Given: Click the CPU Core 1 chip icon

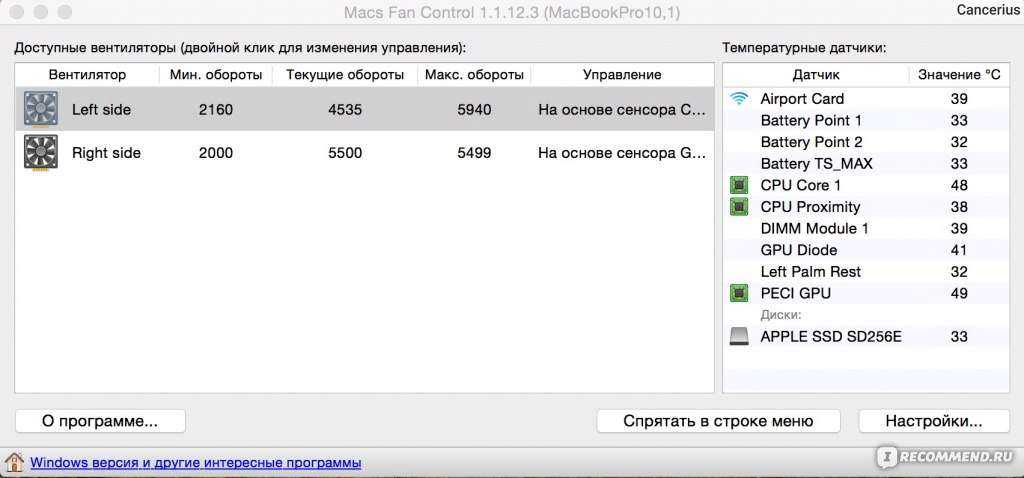Looking at the screenshot, I should click(739, 185).
